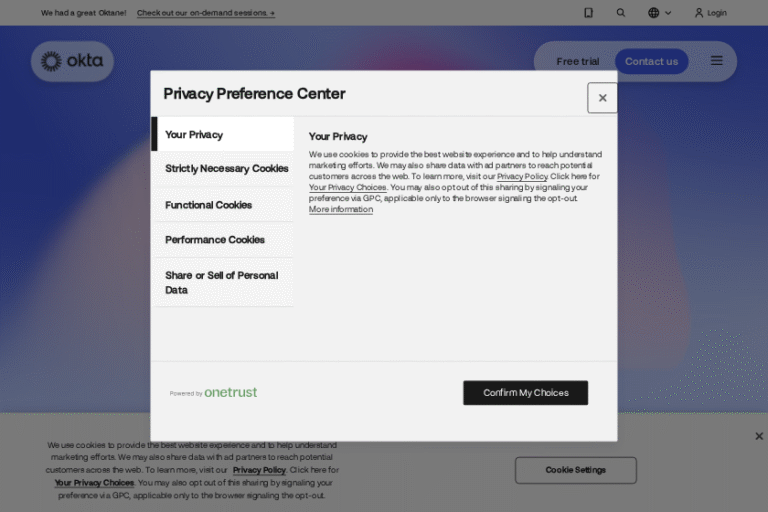The image size is (768, 512).
Task: Click the mobile device icon in top bar
Action: click(588, 13)
